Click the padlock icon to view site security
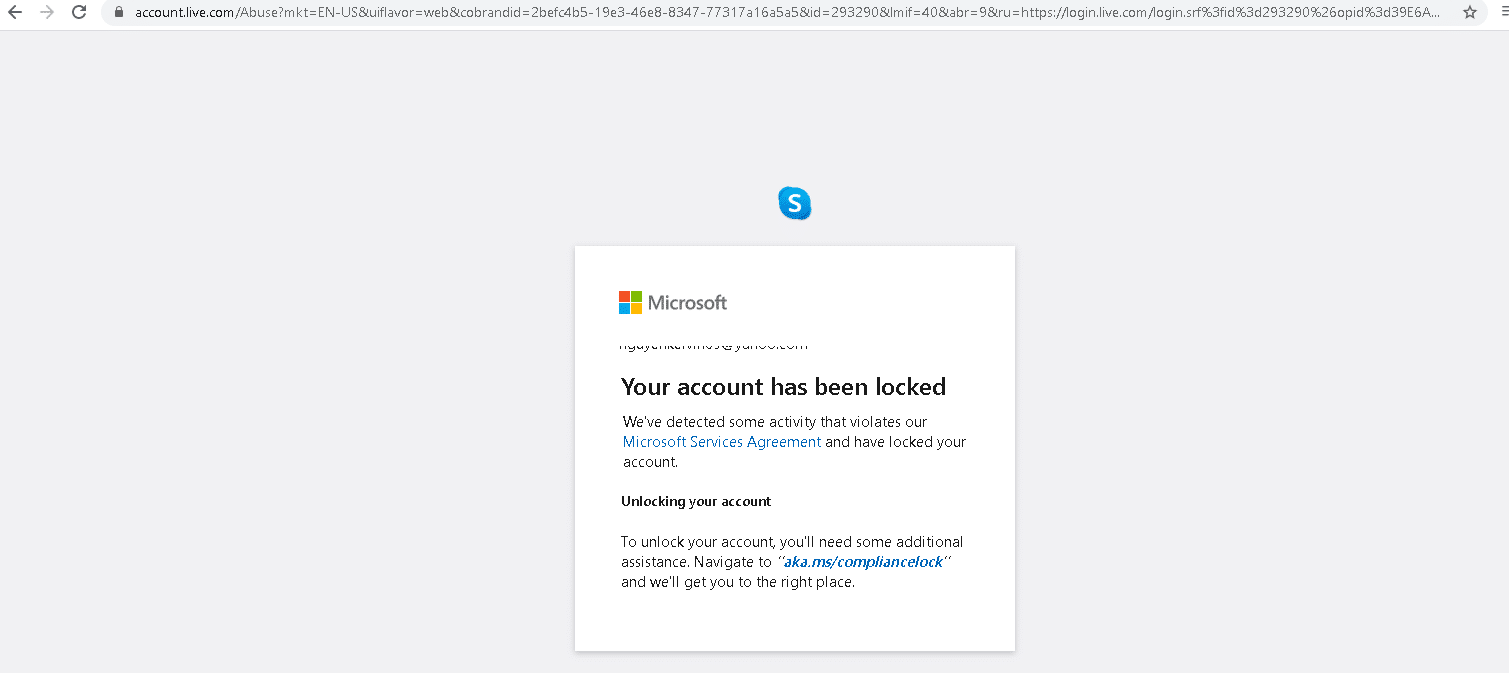The height and width of the screenshot is (673, 1509). click(118, 14)
